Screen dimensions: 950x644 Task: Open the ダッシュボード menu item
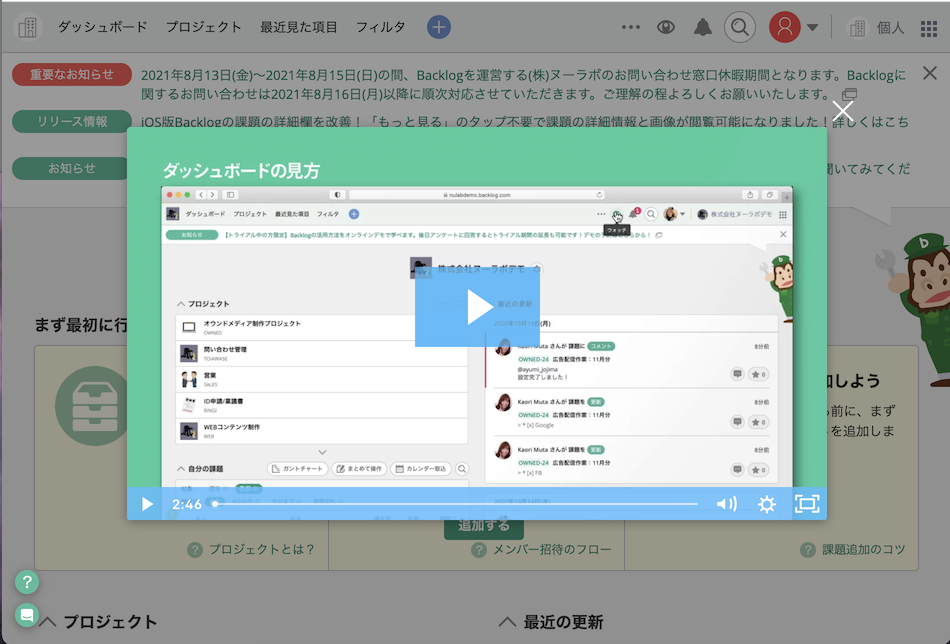(x=102, y=27)
